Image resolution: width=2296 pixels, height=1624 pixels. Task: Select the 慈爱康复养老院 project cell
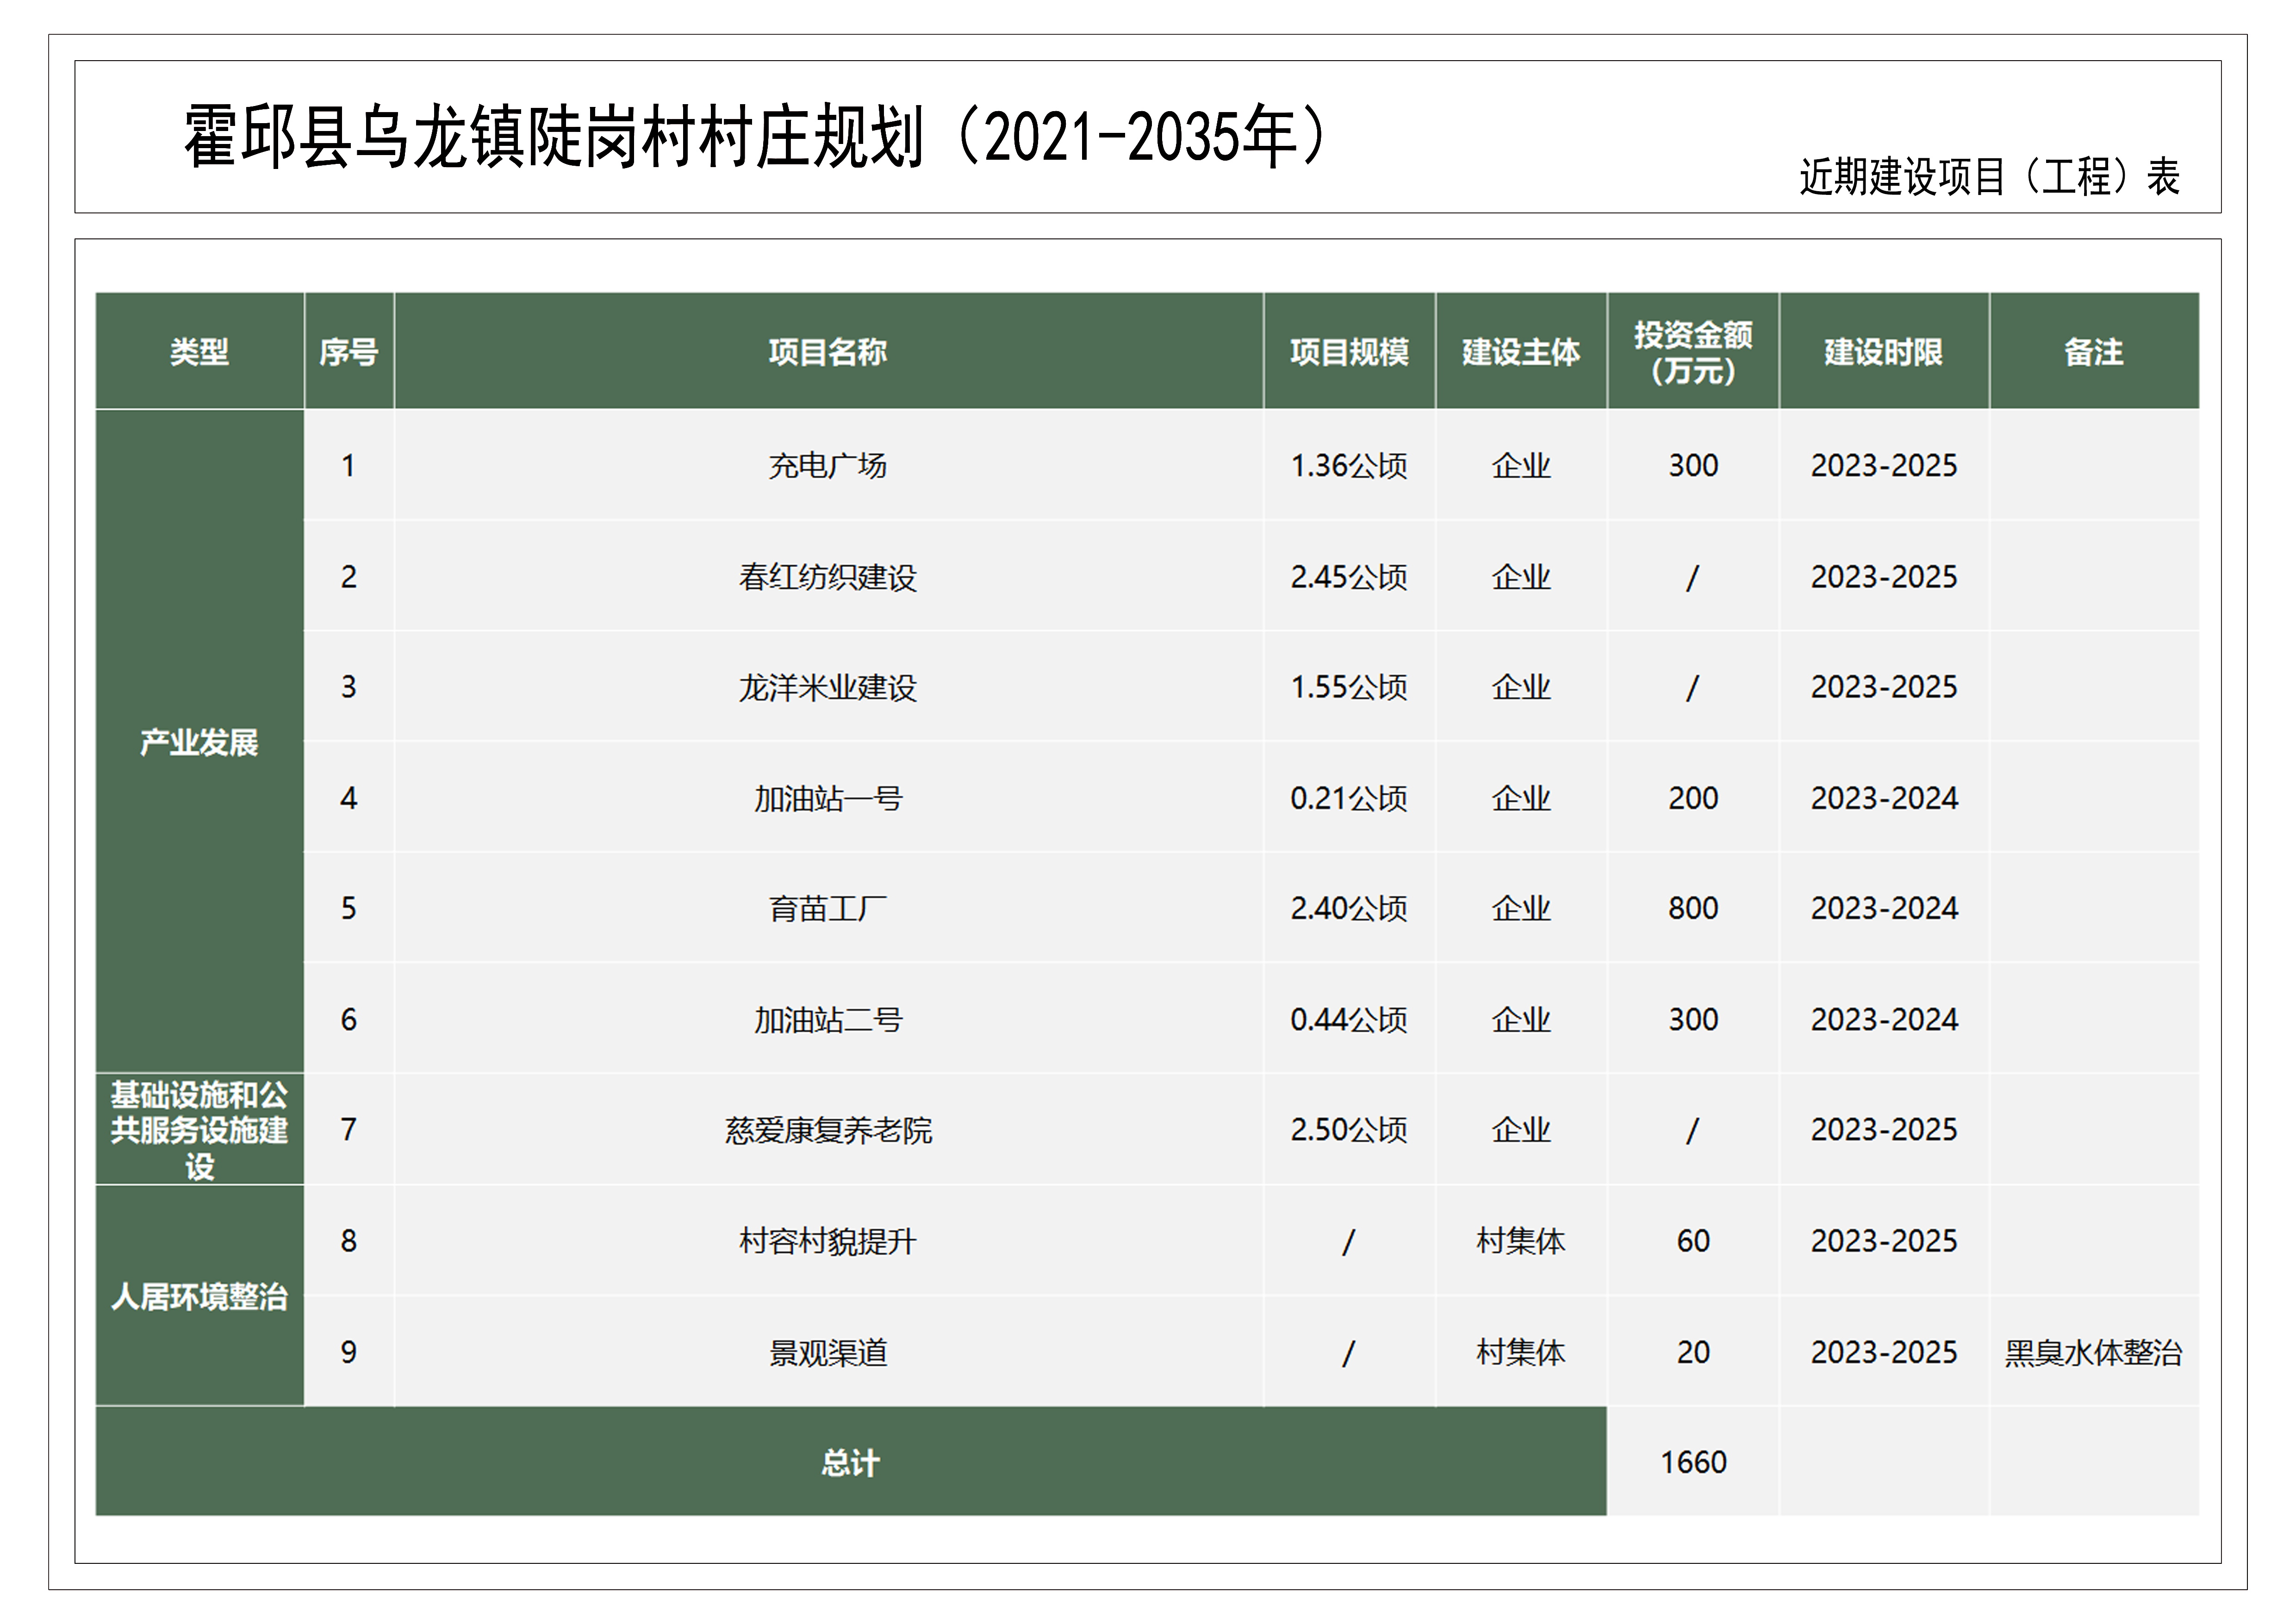[827, 1130]
